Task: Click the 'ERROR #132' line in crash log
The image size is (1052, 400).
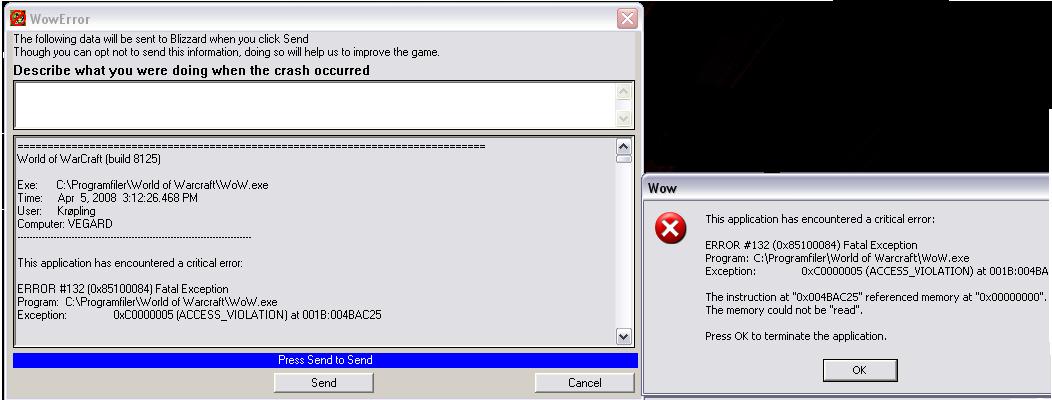Action: point(123,289)
